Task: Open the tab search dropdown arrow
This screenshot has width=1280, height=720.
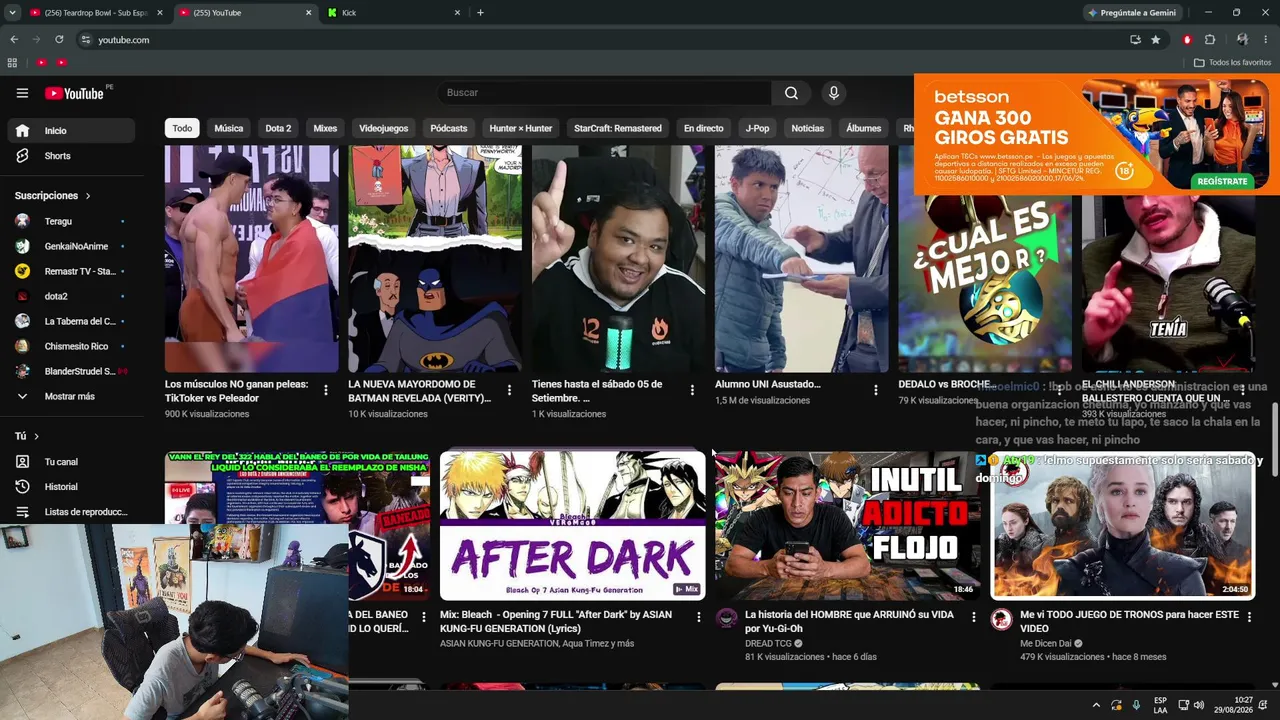Action: point(12,13)
